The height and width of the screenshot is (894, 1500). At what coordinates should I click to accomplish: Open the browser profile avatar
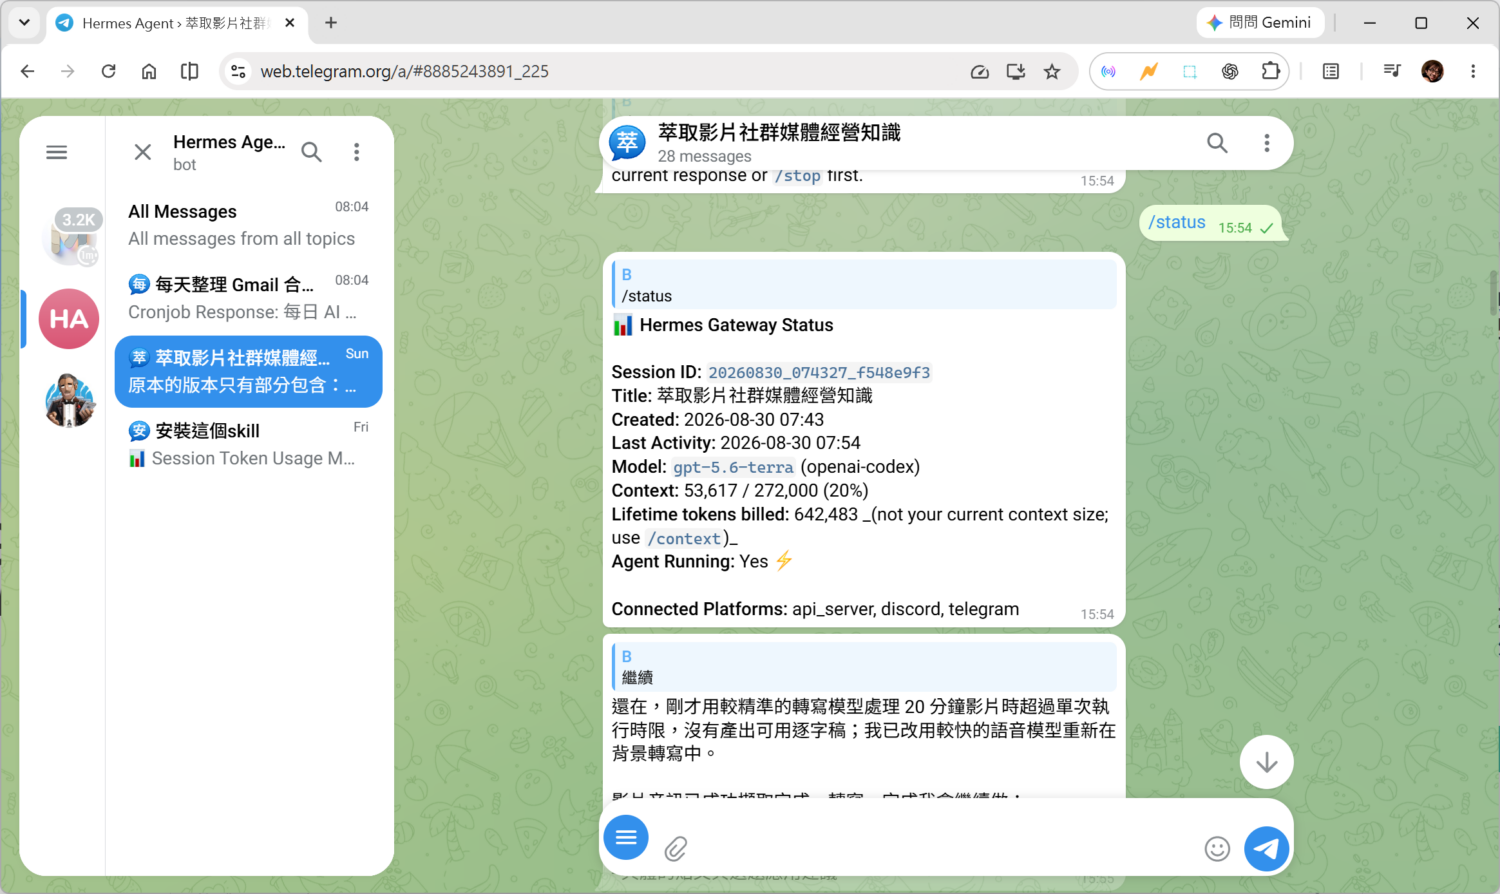pos(1432,71)
